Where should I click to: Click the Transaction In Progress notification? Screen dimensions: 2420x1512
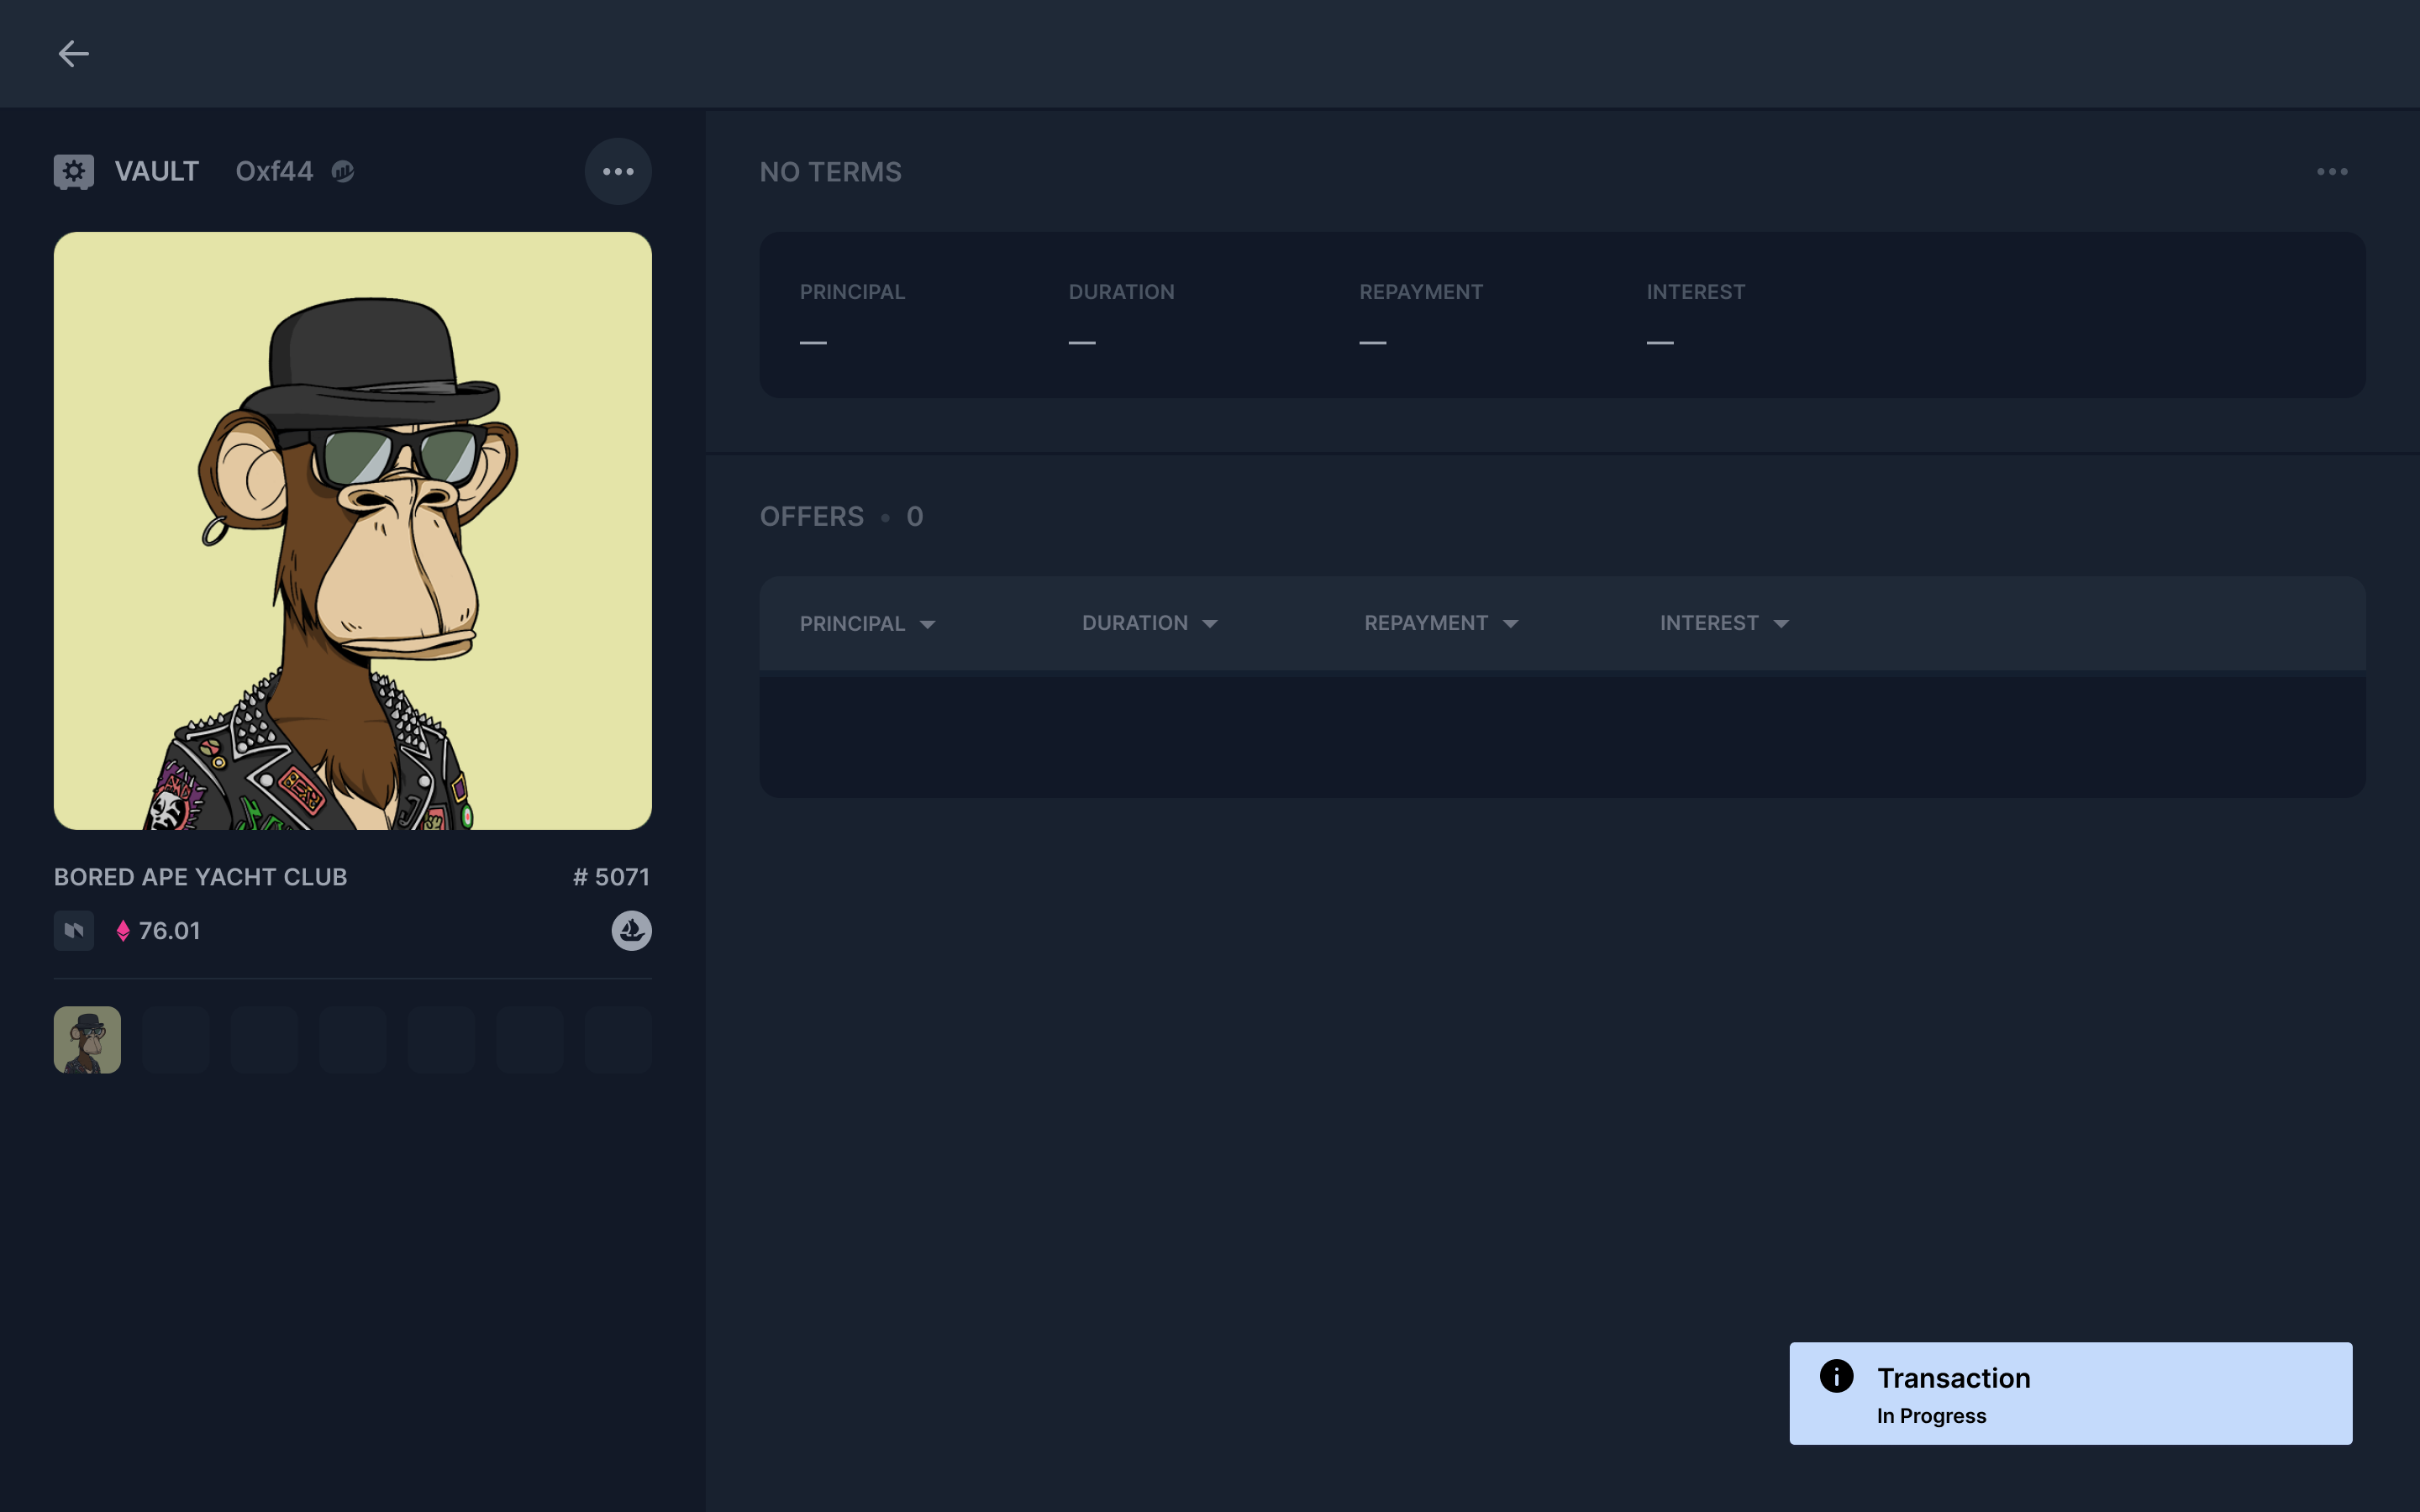2070,1393
